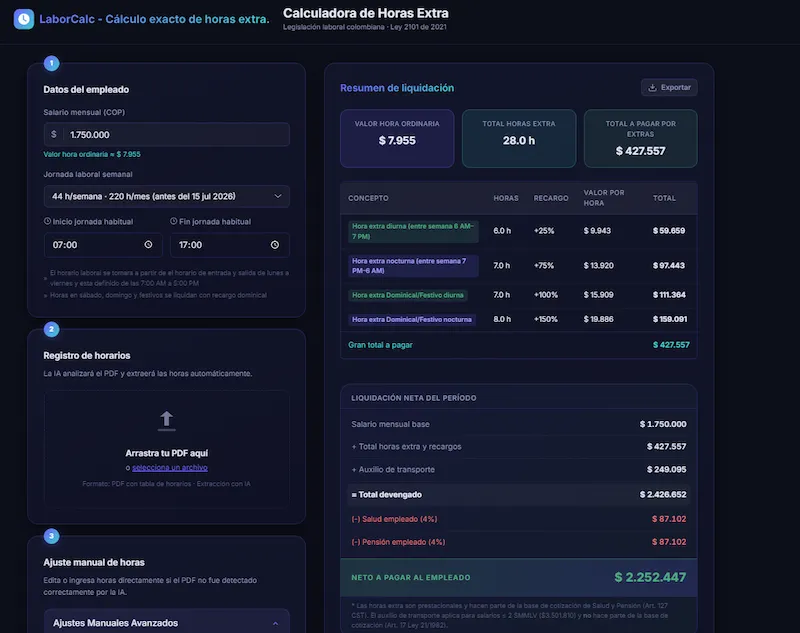Click the Total a pagar por extras card
The height and width of the screenshot is (633, 800).
tap(640, 138)
